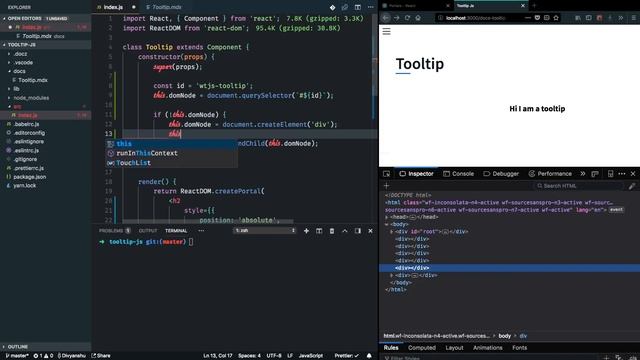The width and height of the screenshot is (640, 360).
Task: Open the Animations tab in inspector
Action: 488,348
